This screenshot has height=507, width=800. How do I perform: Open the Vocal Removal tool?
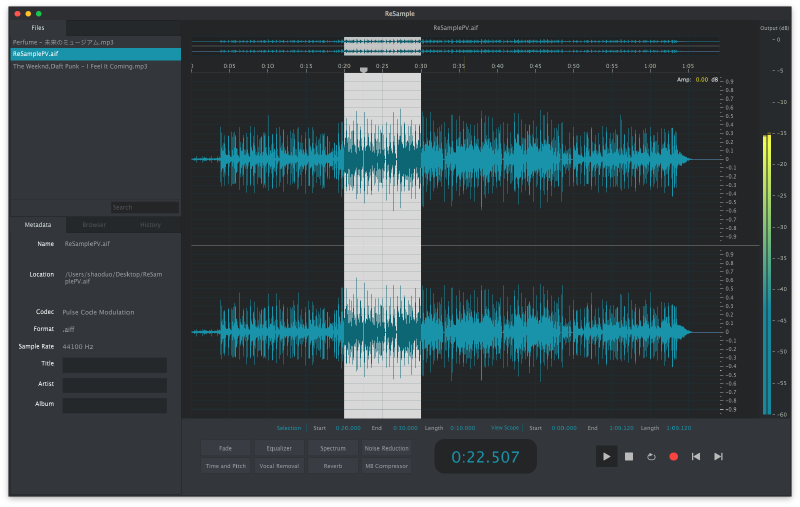pos(279,466)
